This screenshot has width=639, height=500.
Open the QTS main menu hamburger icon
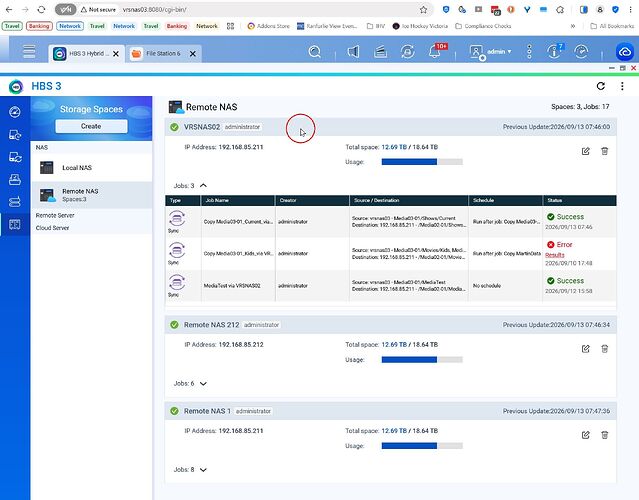29,52
